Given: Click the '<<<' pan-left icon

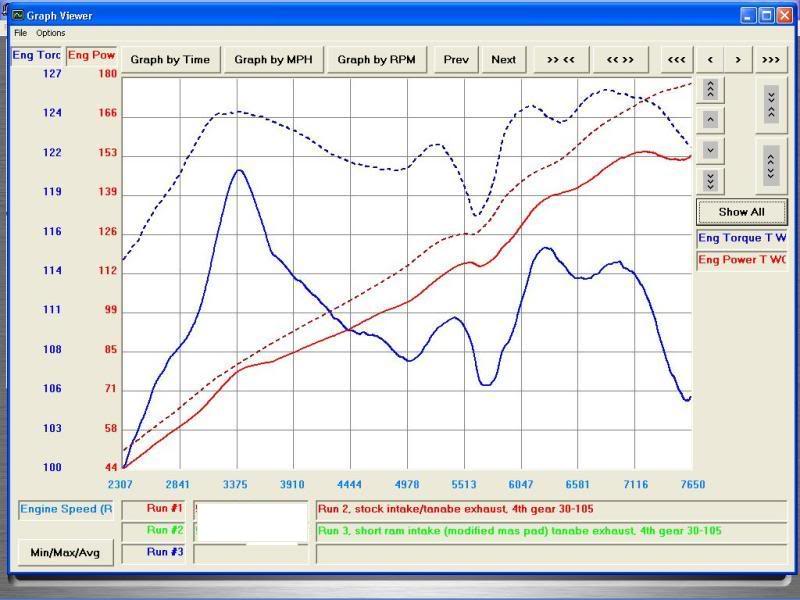Looking at the screenshot, I should 676,59.
